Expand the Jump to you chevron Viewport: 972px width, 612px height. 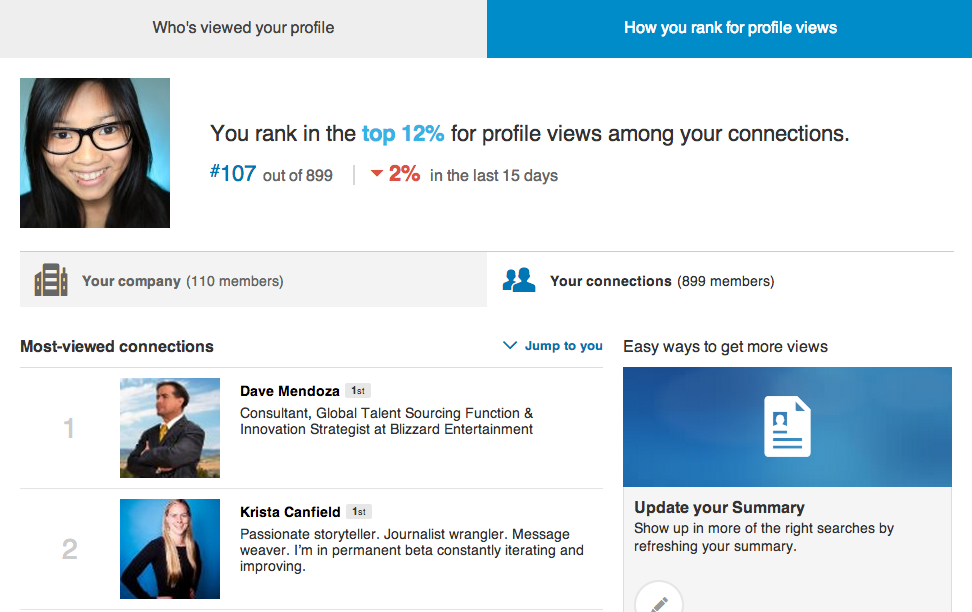(509, 345)
